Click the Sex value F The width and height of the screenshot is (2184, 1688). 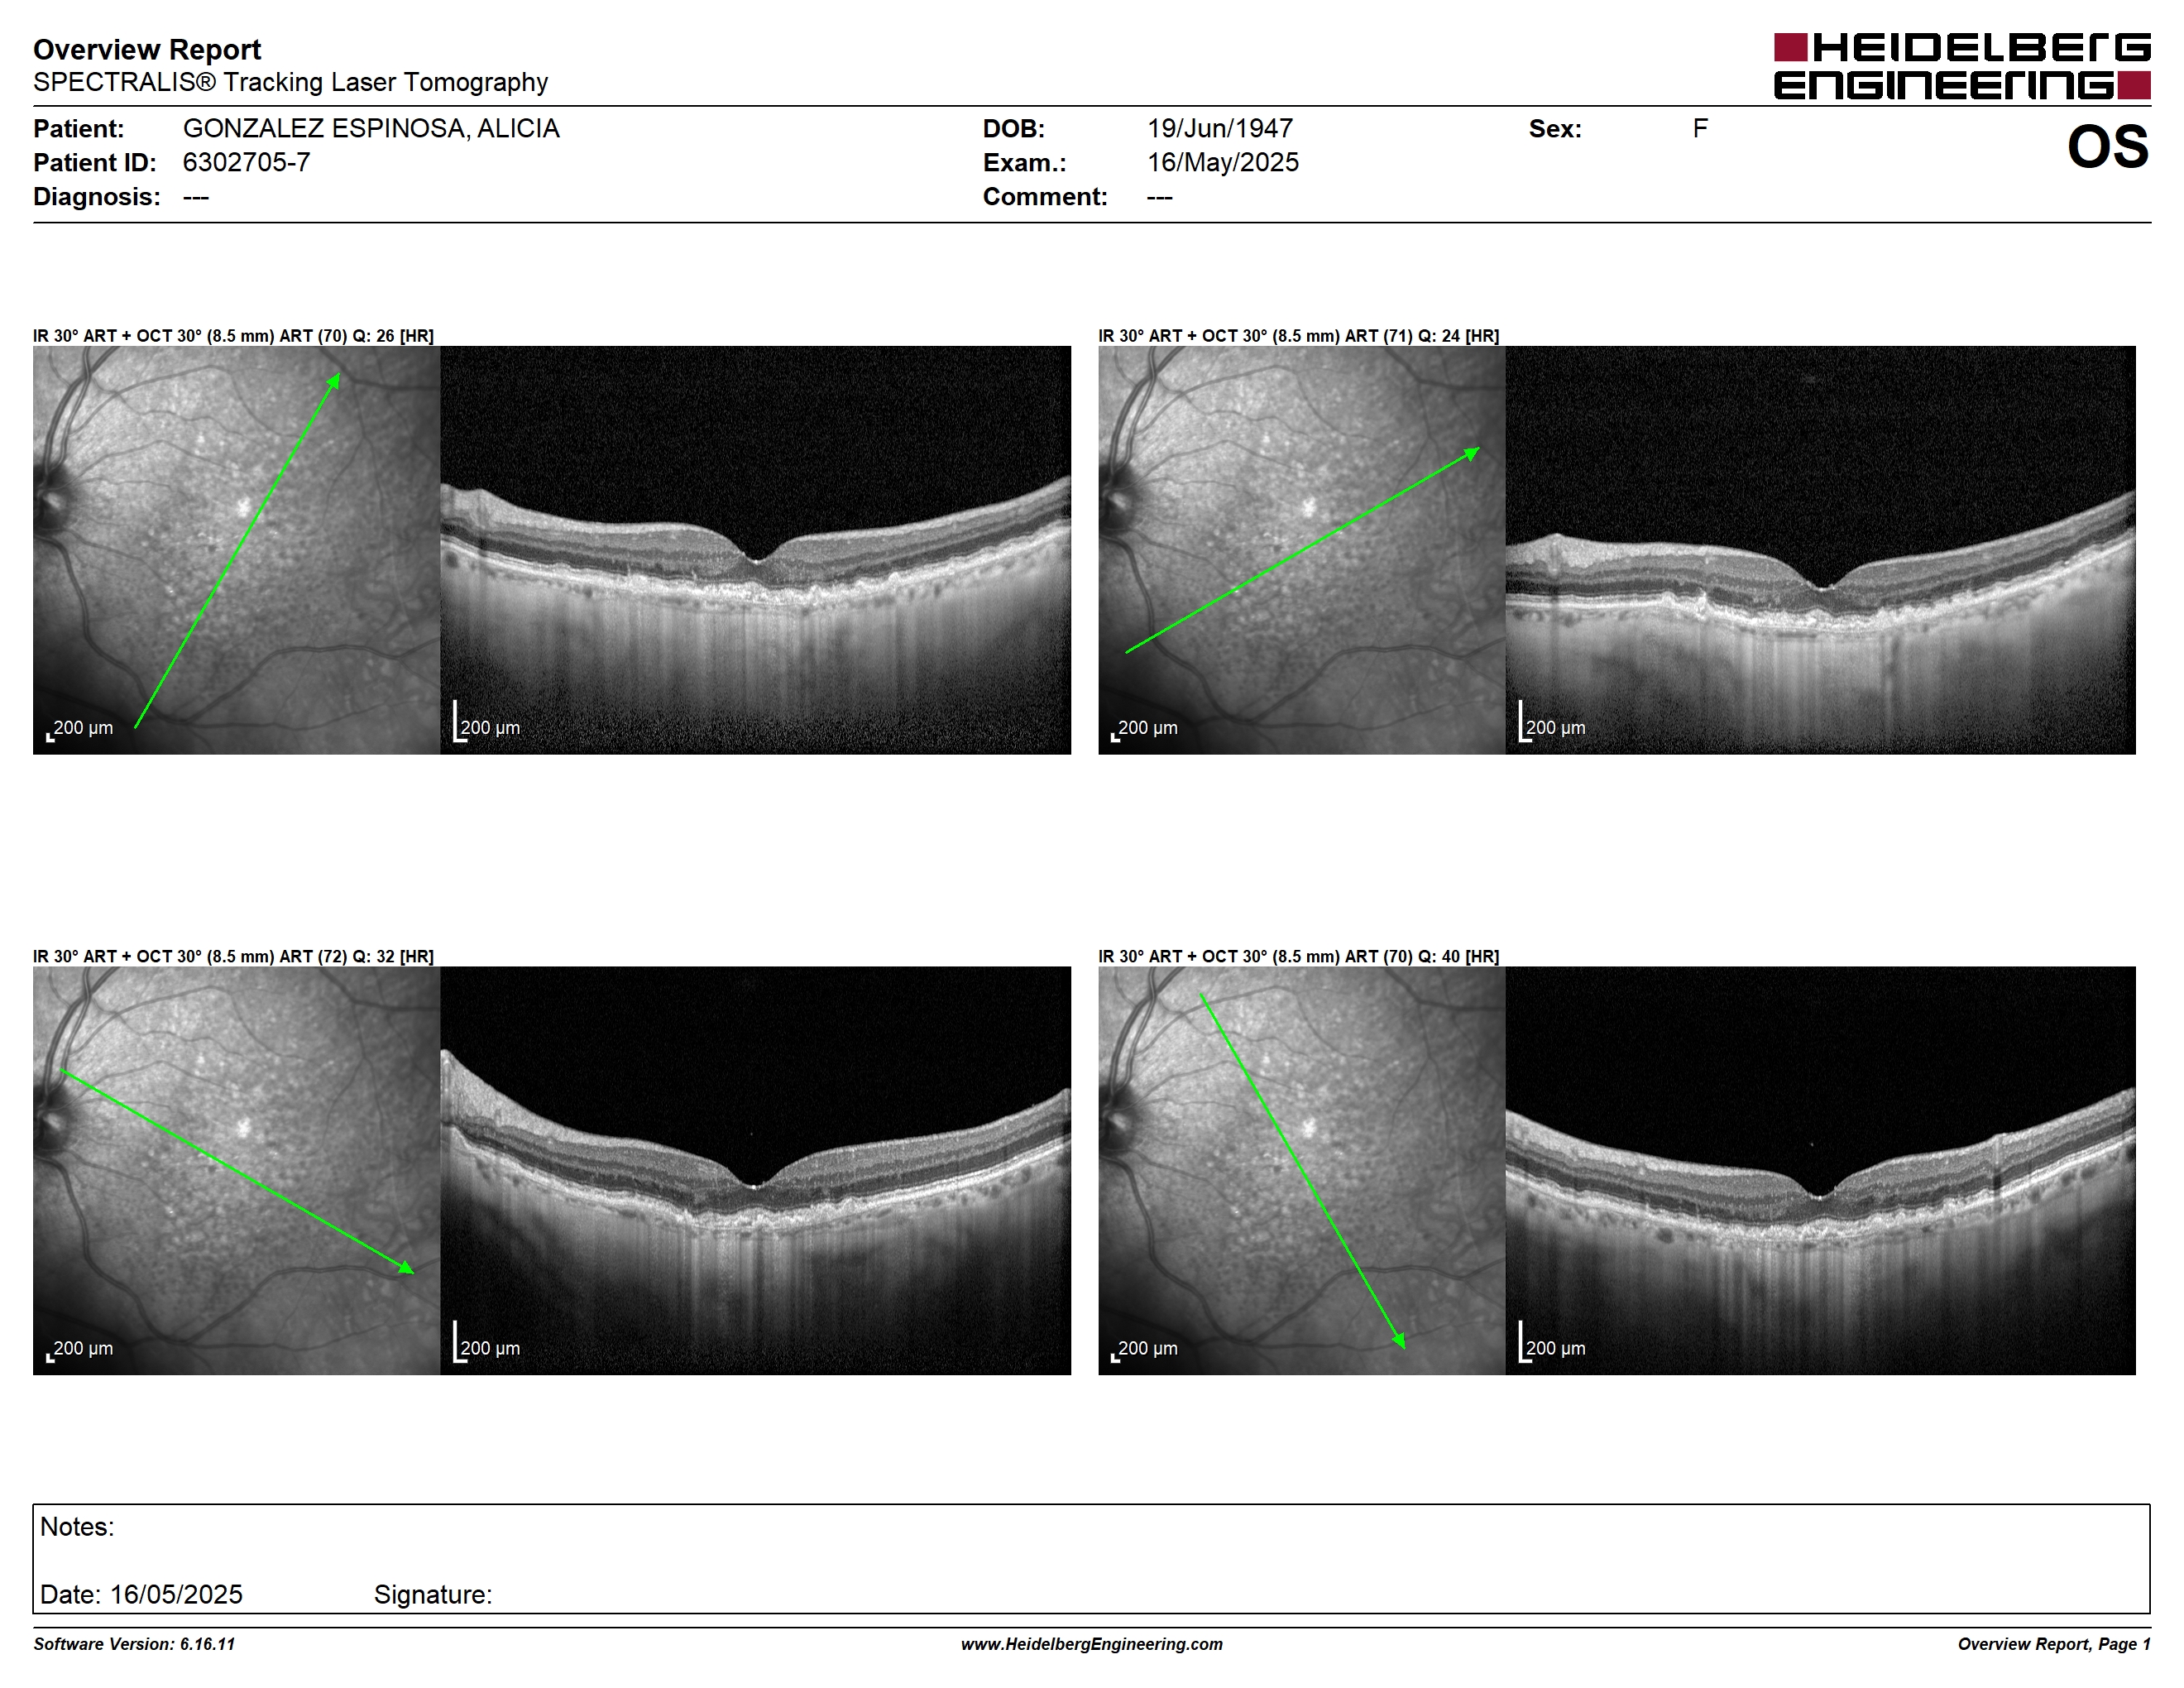pyautogui.click(x=1700, y=129)
